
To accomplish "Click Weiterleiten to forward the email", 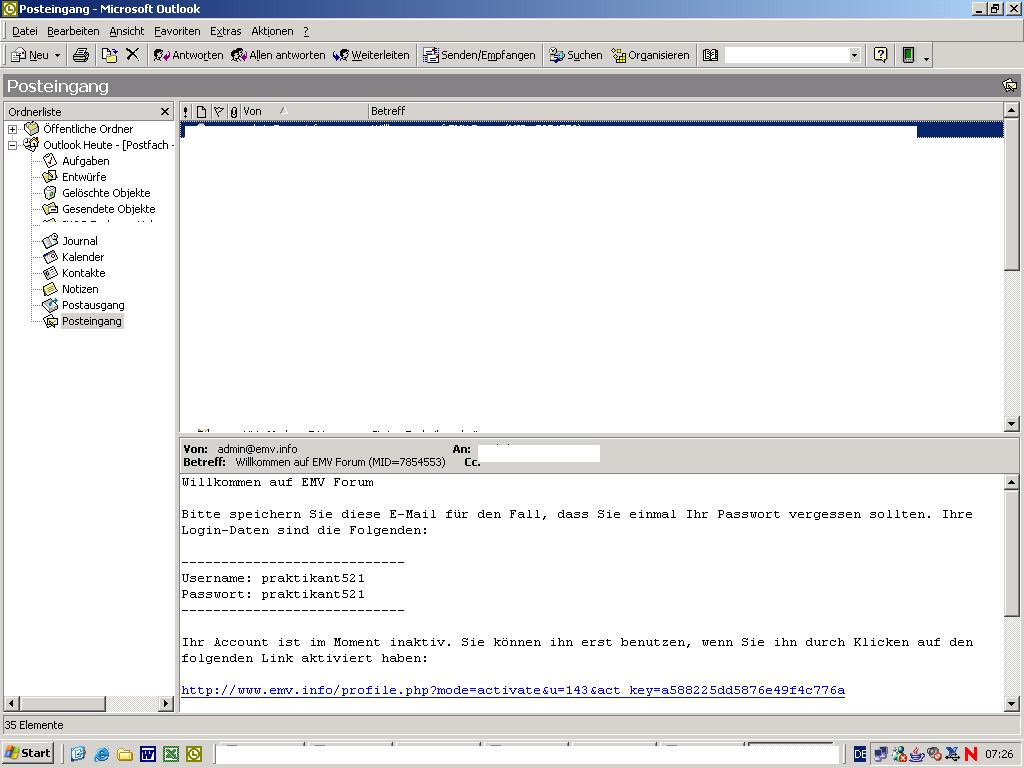I will pyautogui.click(x=371, y=56).
